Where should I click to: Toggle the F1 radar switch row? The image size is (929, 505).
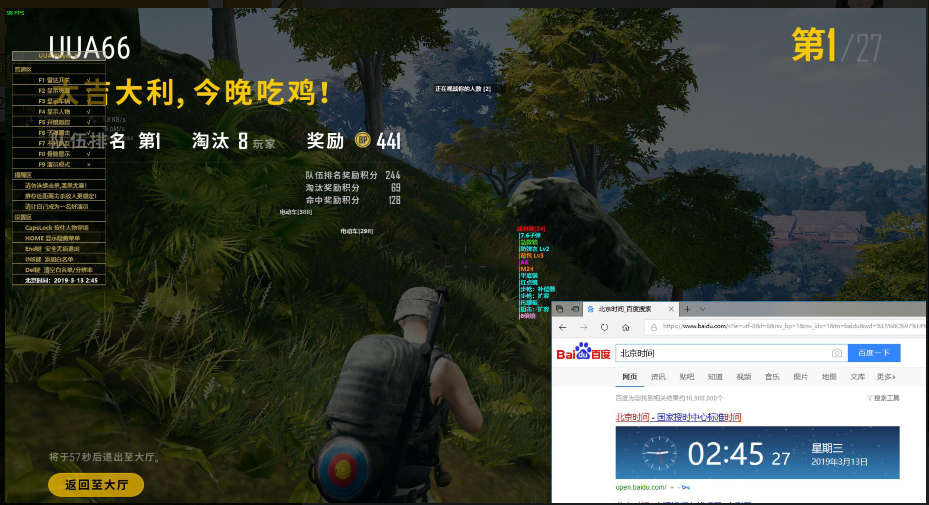coord(59,80)
